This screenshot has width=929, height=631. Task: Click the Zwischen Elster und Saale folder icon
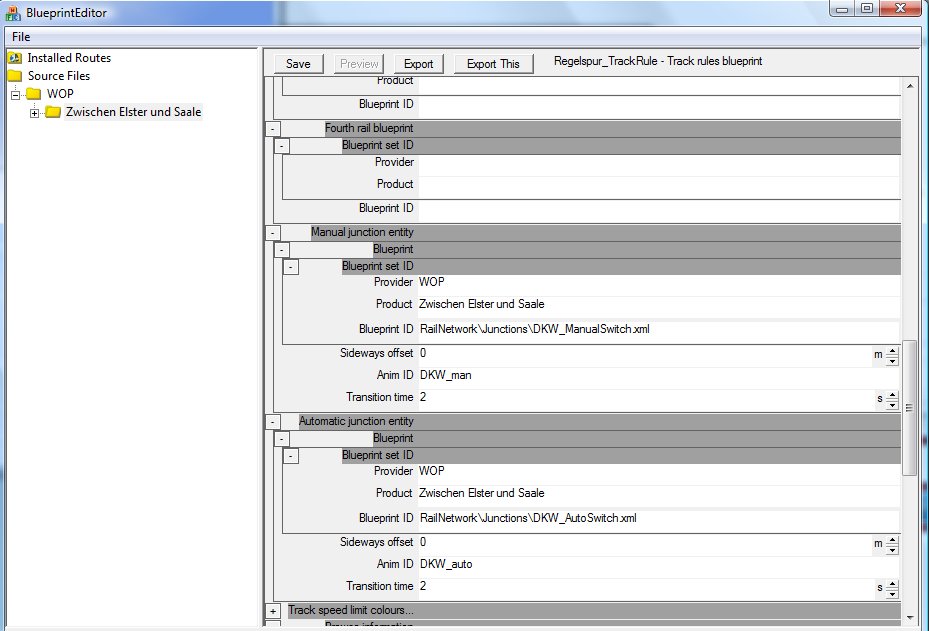(x=53, y=112)
